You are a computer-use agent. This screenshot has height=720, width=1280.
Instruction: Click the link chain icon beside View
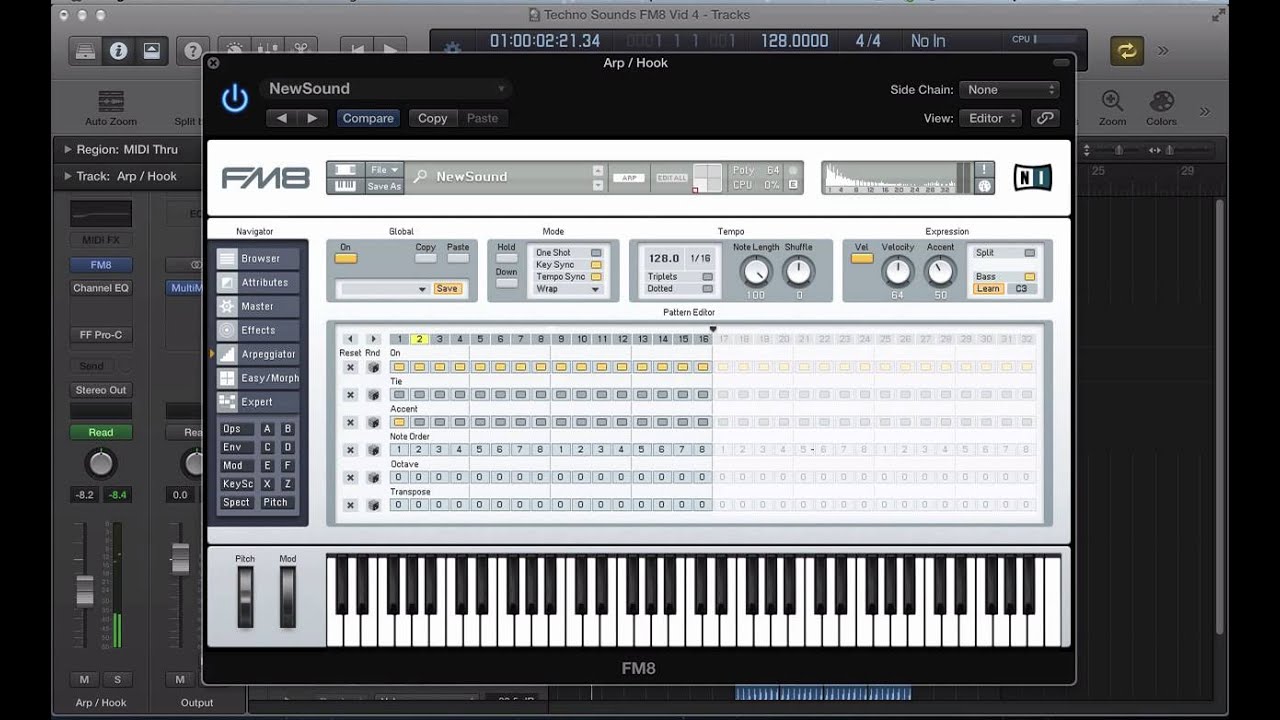pyautogui.click(x=1045, y=118)
